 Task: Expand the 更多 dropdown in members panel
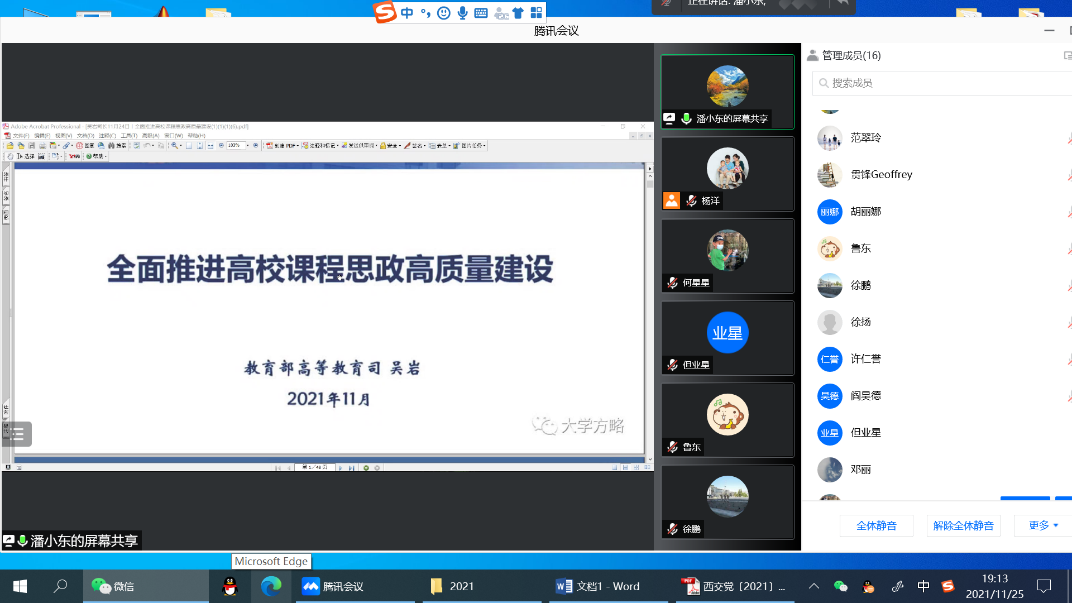tap(1043, 525)
